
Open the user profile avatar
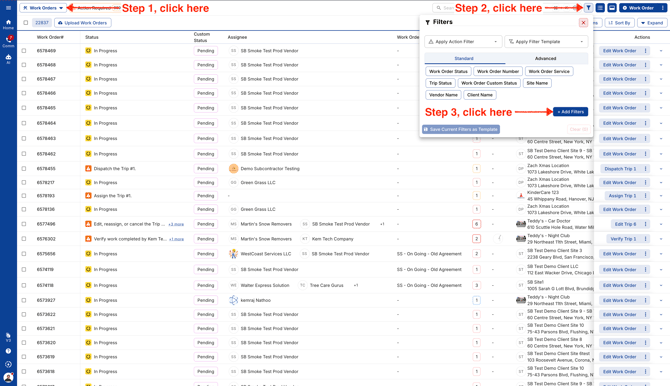coord(8,377)
